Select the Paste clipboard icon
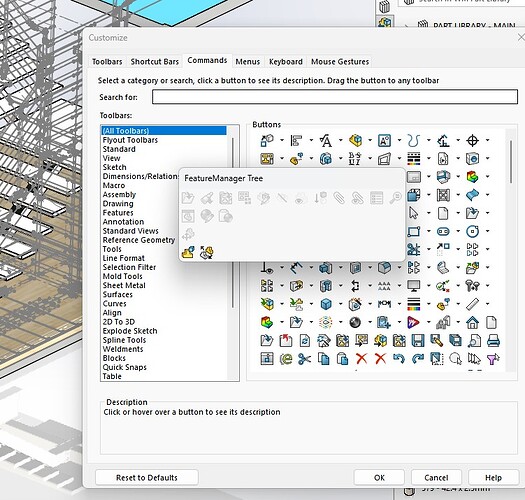Screen dimensions: 525x500 tap(342, 359)
